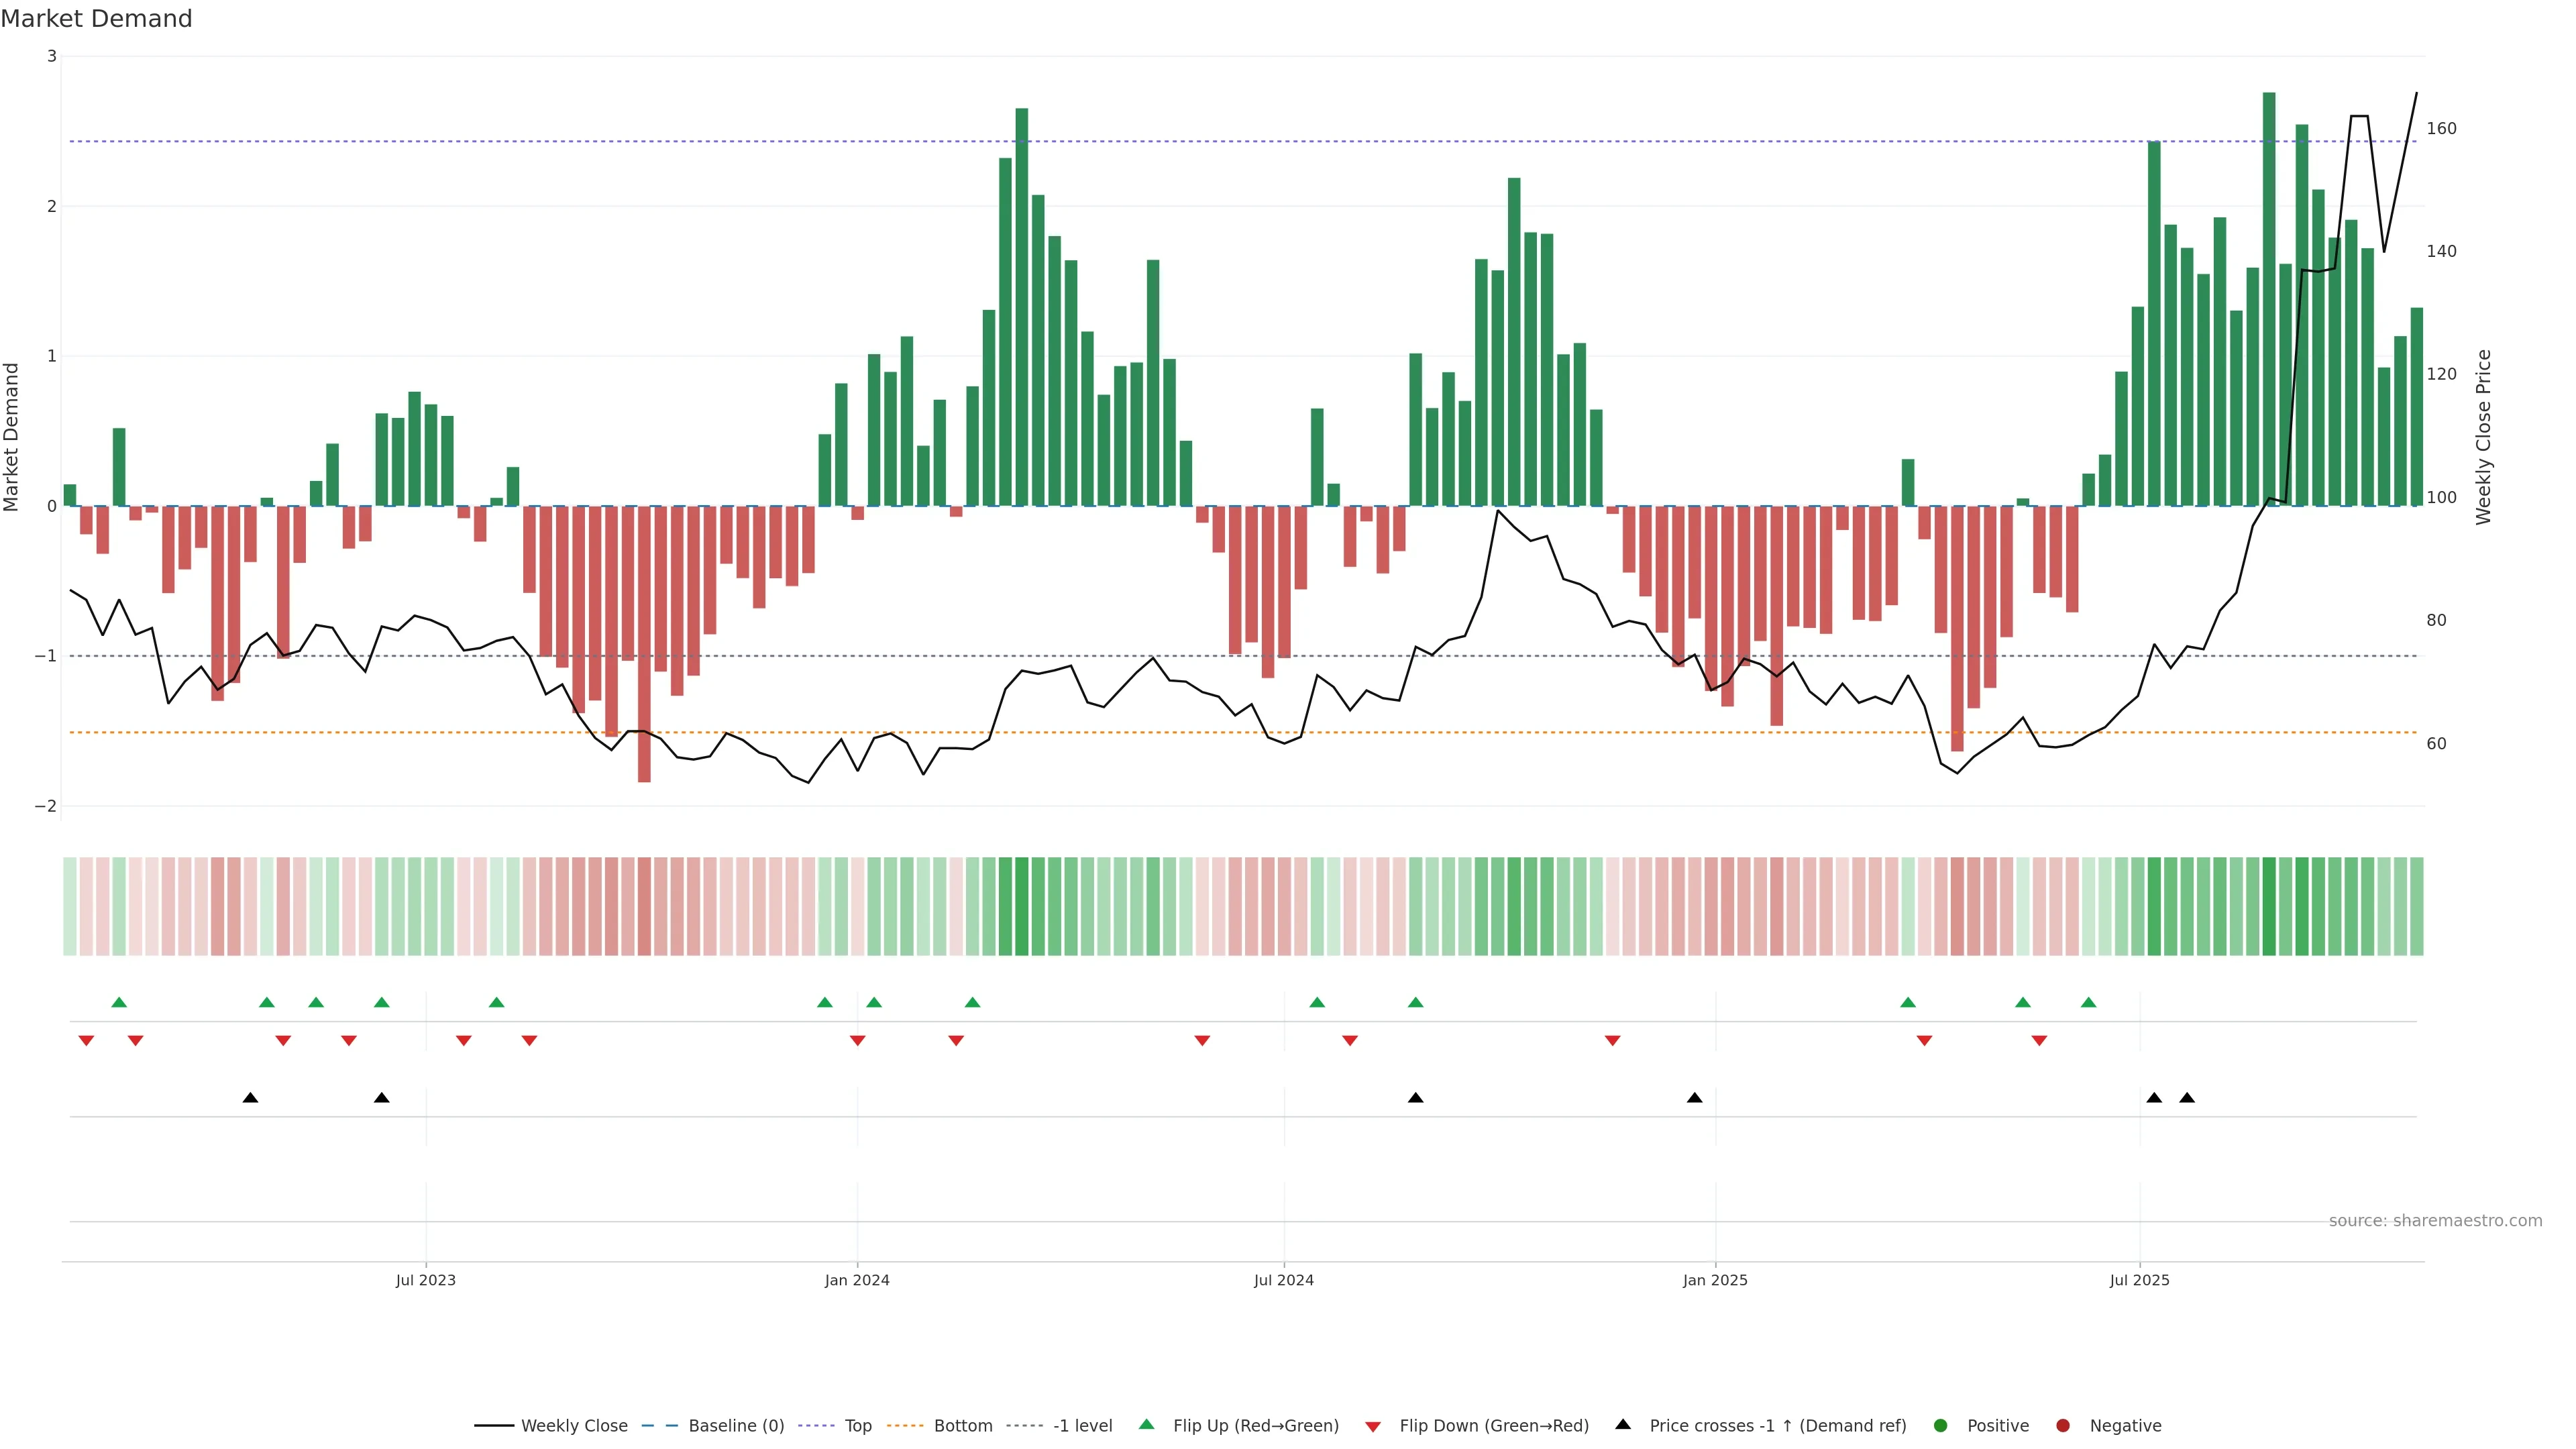Click the green Flip Up triangle legend icon

pyautogui.click(x=1147, y=1425)
